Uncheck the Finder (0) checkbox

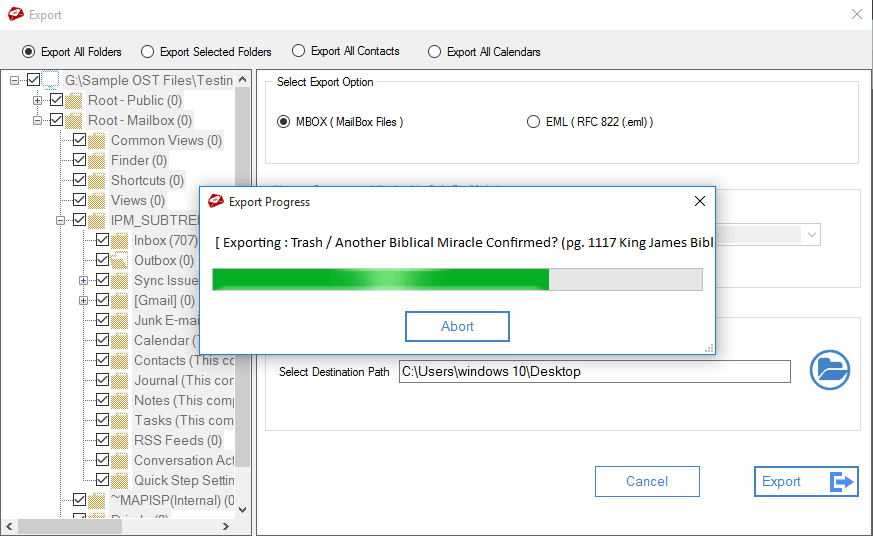pyautogui.click(x=80, y=160)
